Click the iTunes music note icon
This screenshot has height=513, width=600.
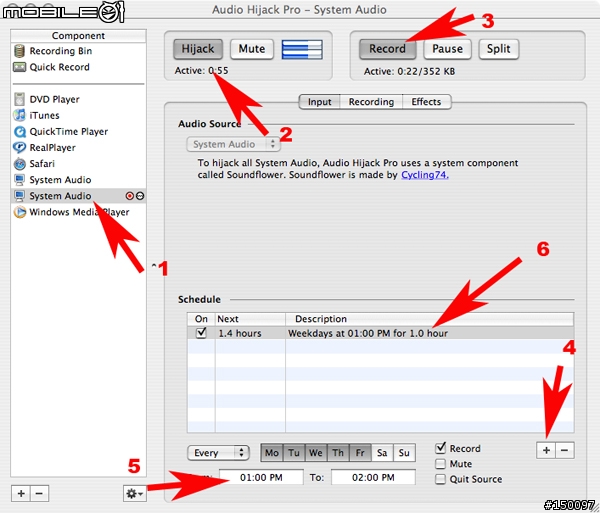click(19, 115)
